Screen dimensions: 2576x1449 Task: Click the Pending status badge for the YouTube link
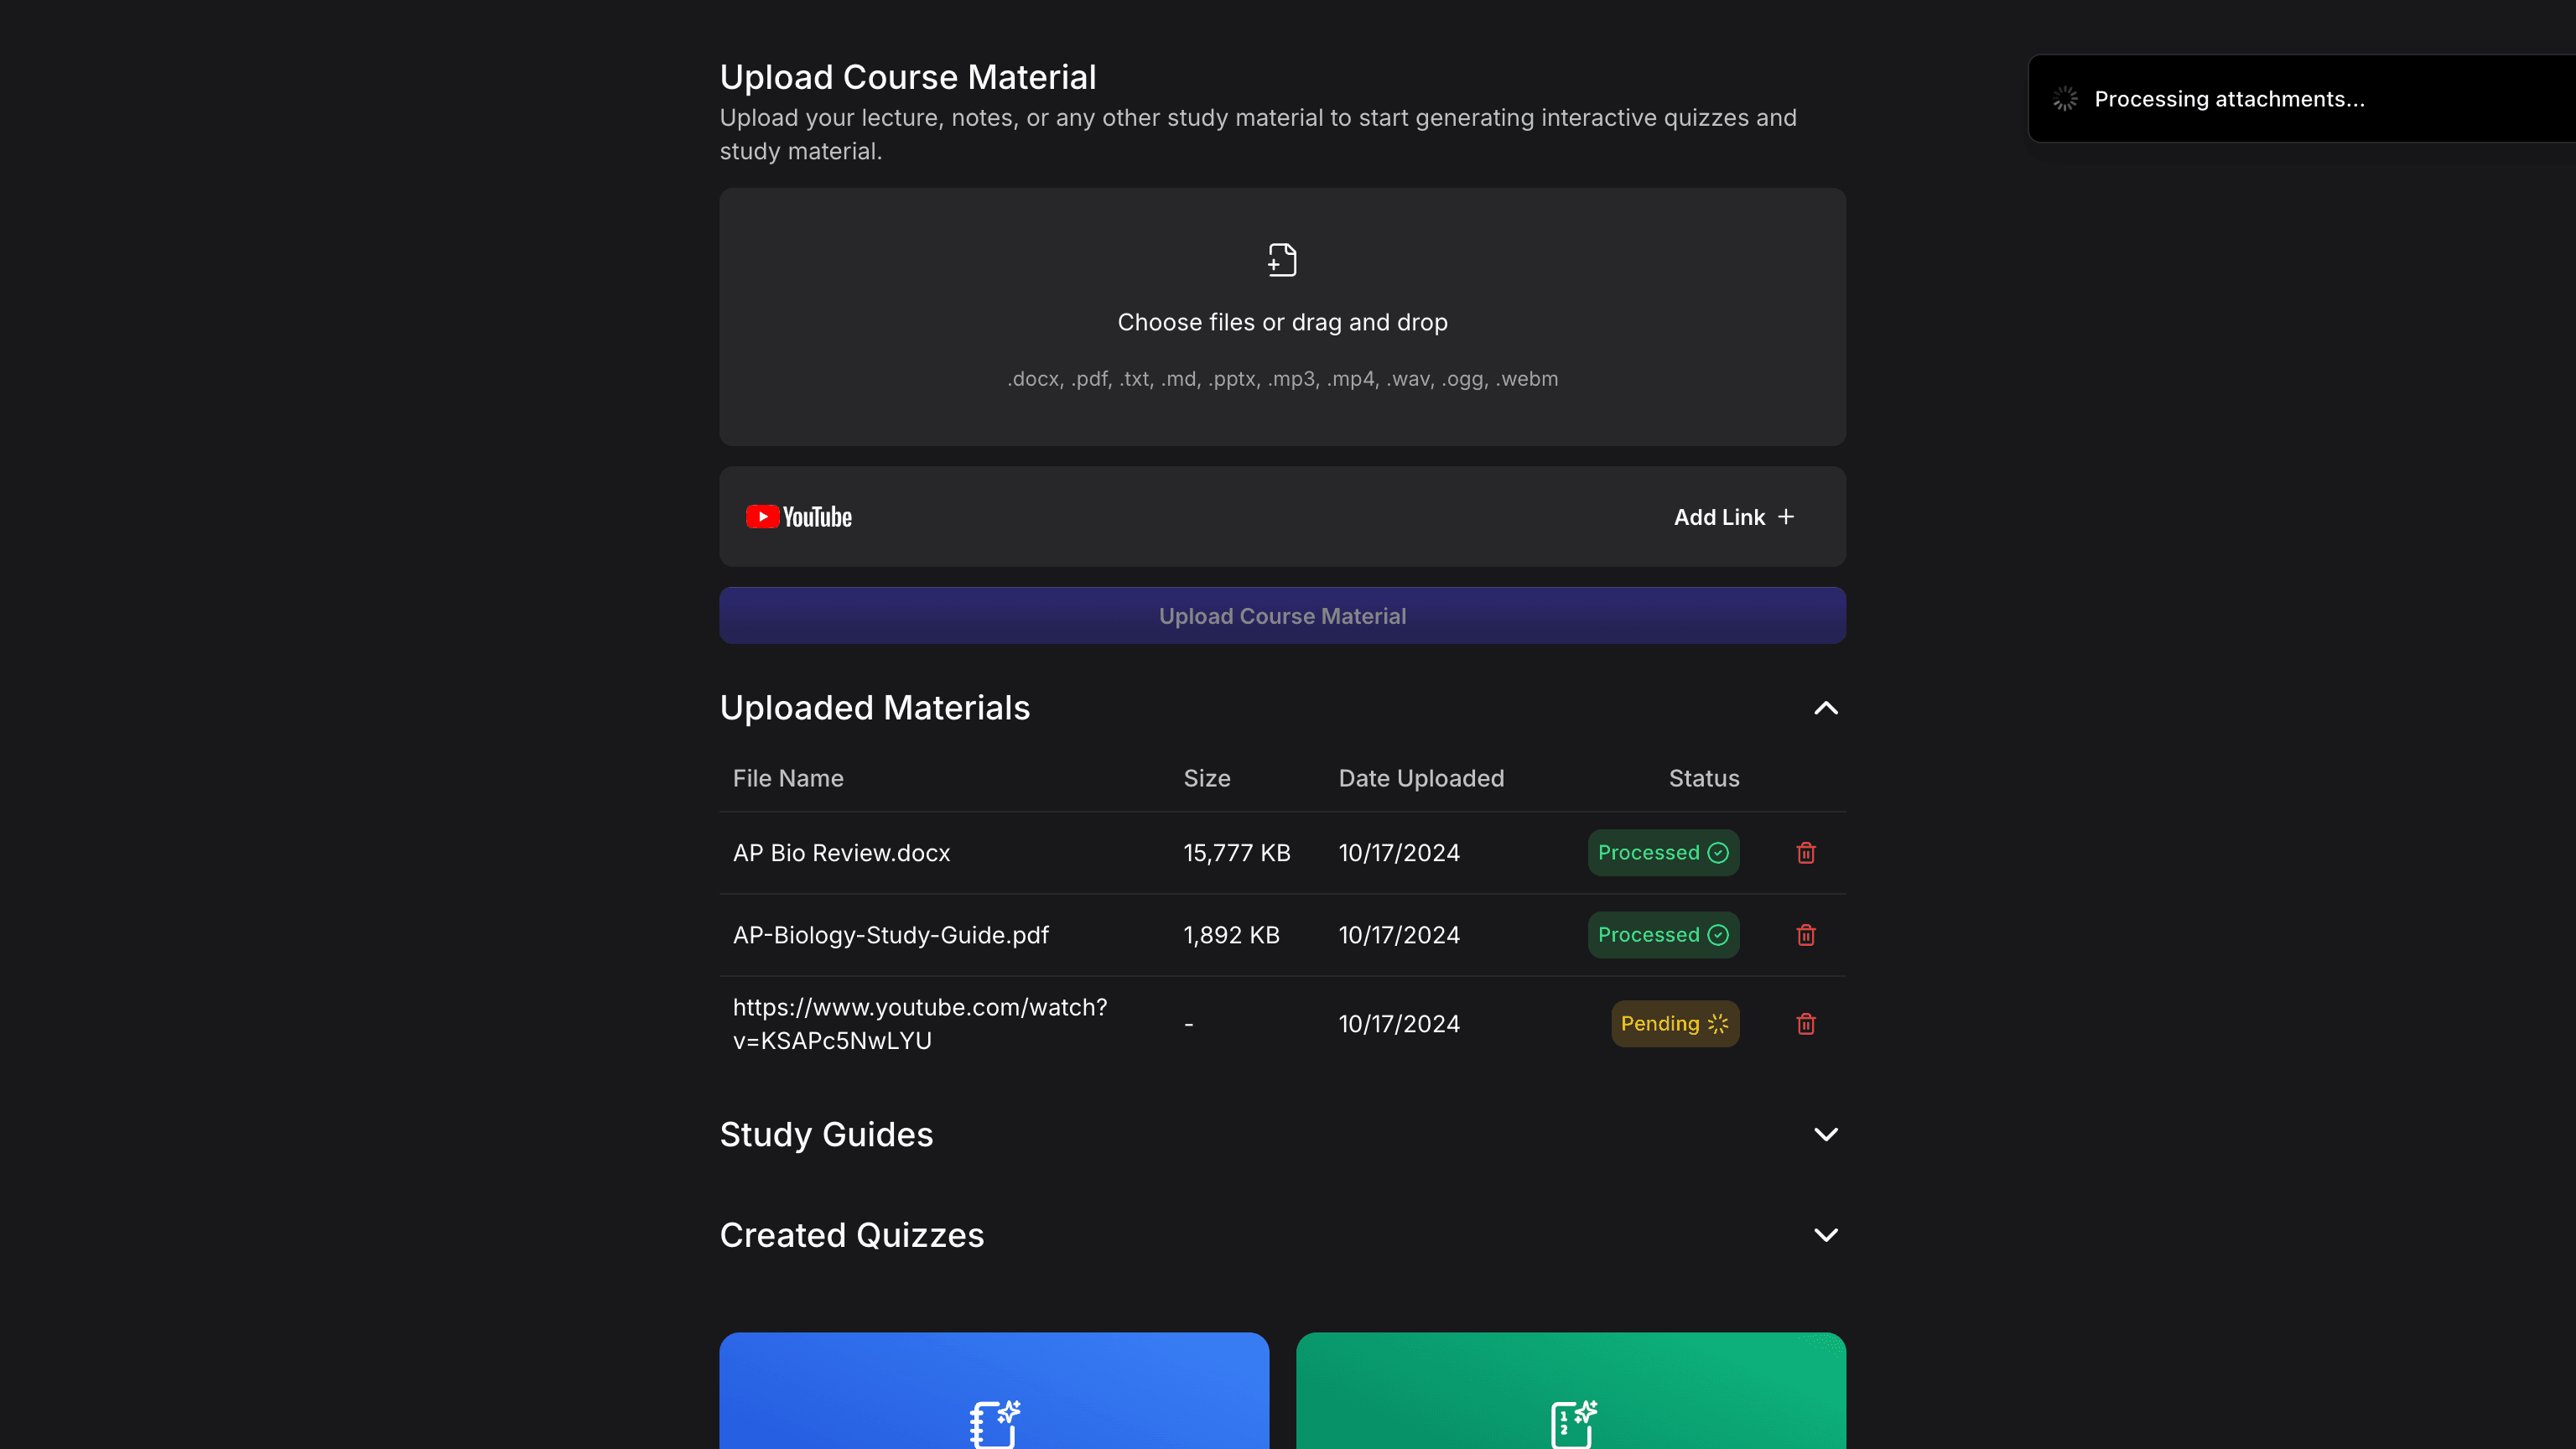point(1675,1024)
